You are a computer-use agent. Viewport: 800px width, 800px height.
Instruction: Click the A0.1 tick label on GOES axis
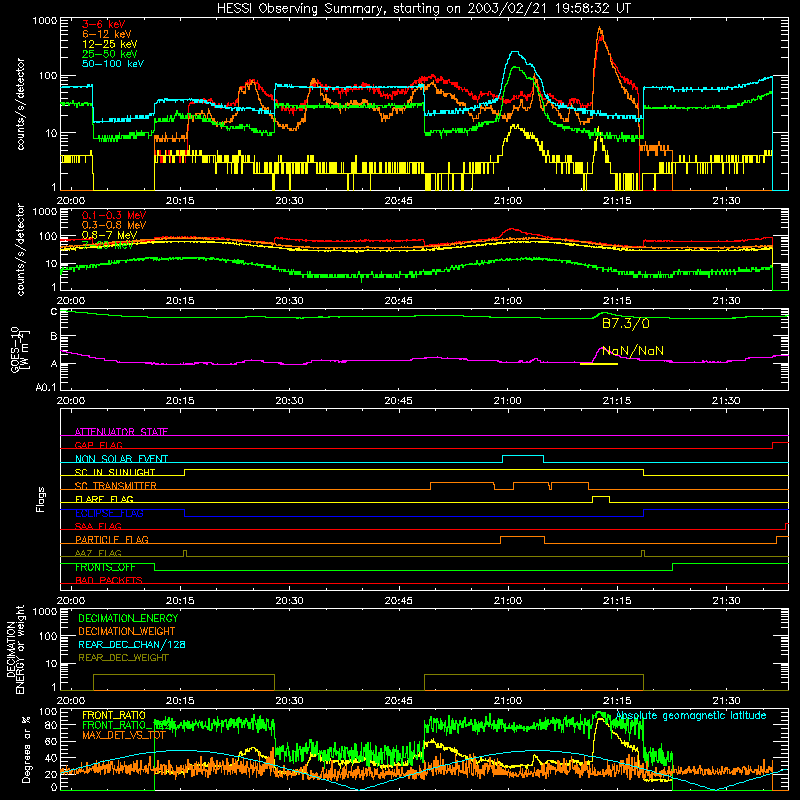[45, 387]
